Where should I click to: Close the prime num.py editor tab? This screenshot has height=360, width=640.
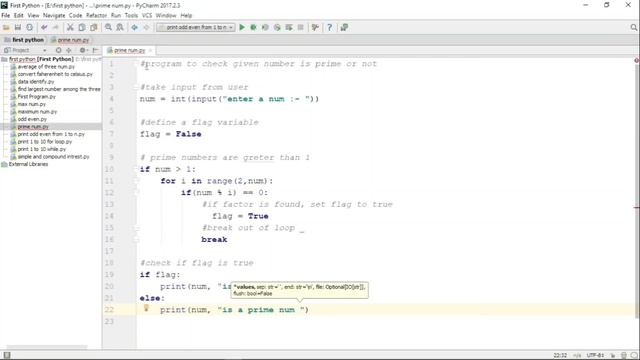[150, 50]
